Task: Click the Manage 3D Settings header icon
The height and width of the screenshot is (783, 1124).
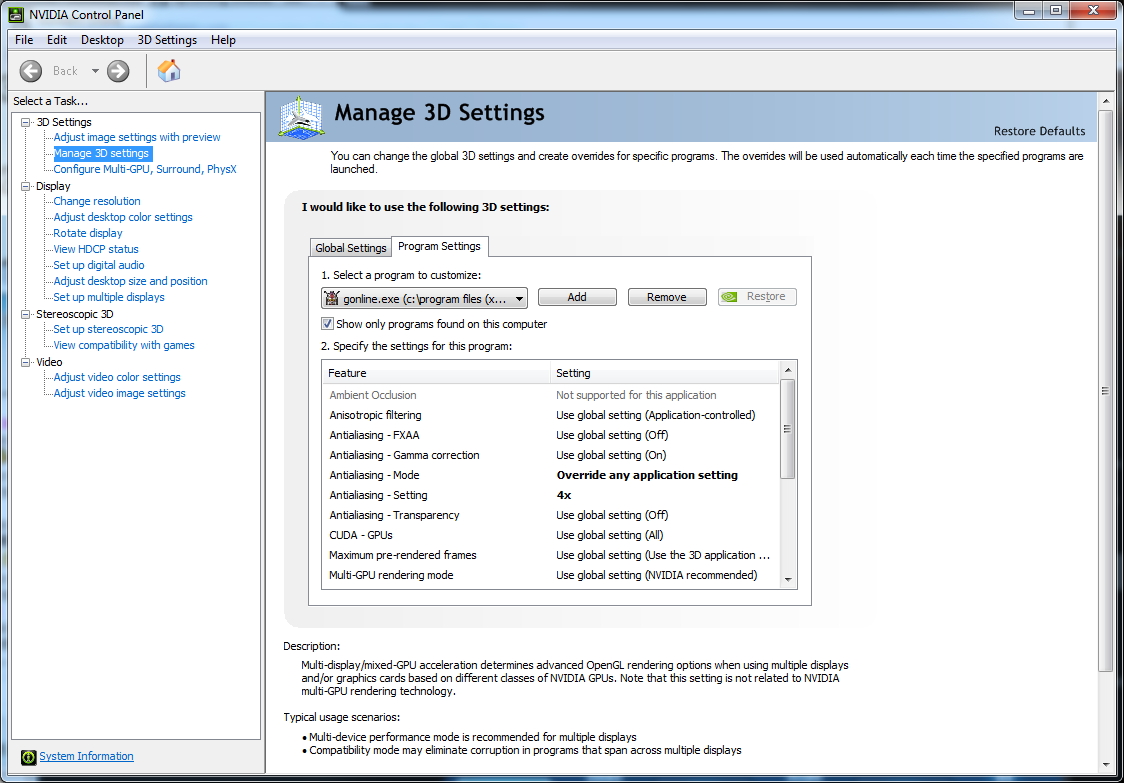Action: [x=301, y=117]
